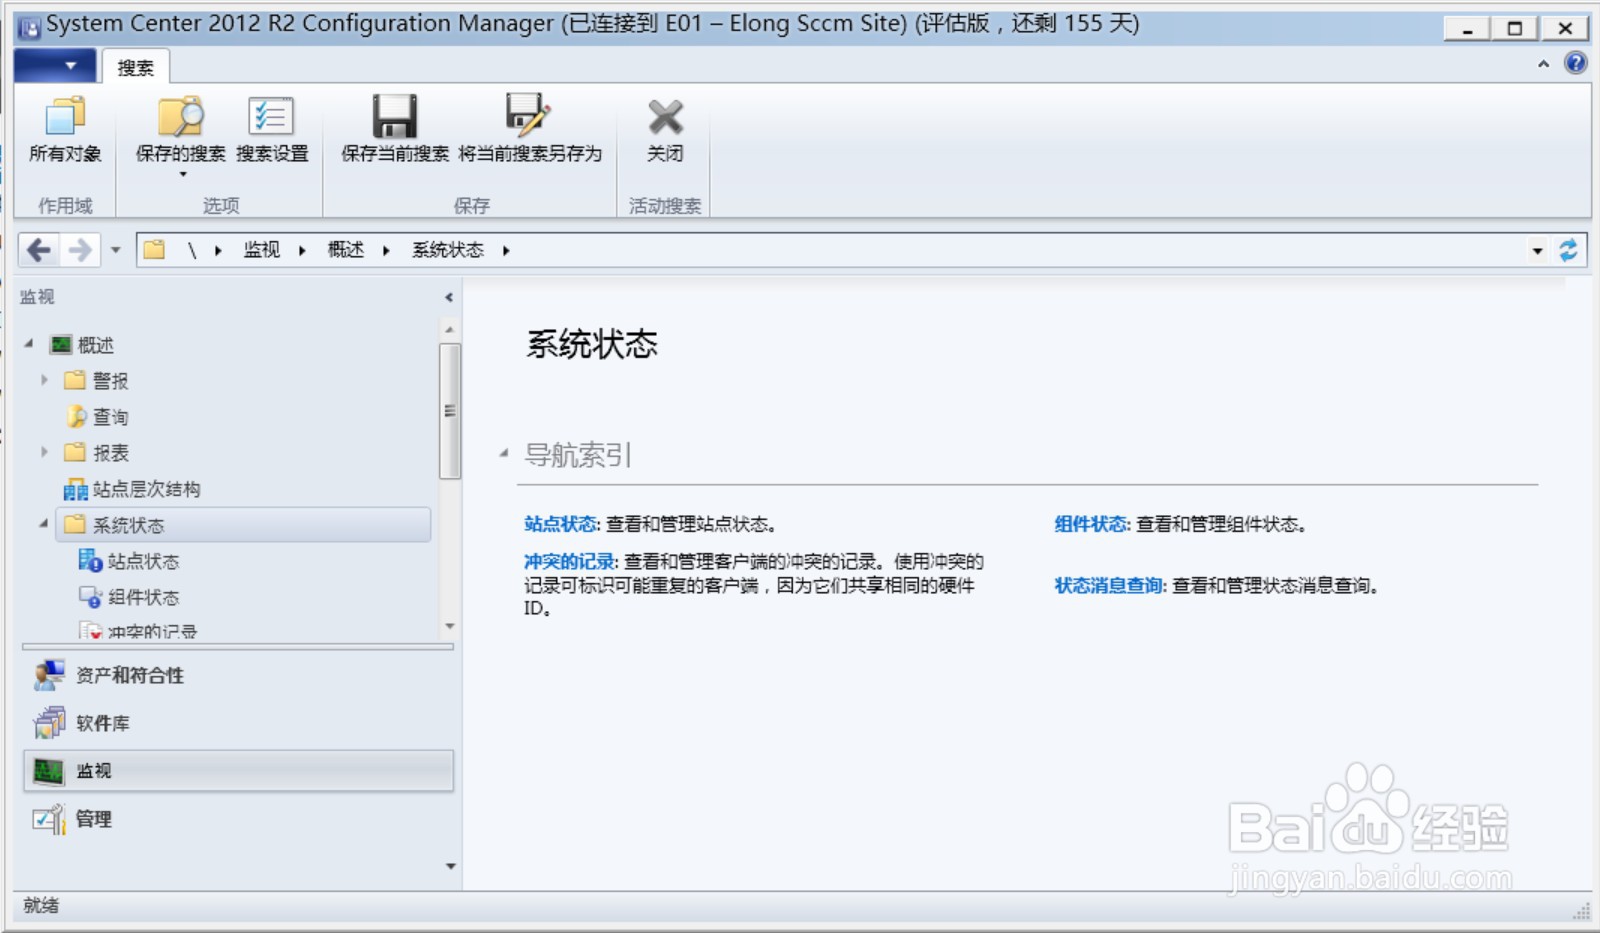Collapse the navigation pane with the arrow

[x=449, y=297]
